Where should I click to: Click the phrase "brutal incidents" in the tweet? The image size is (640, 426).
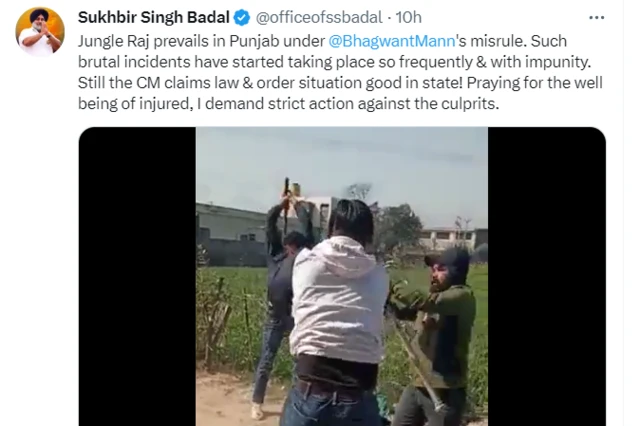pyautogui.click(x=134, y=62)
